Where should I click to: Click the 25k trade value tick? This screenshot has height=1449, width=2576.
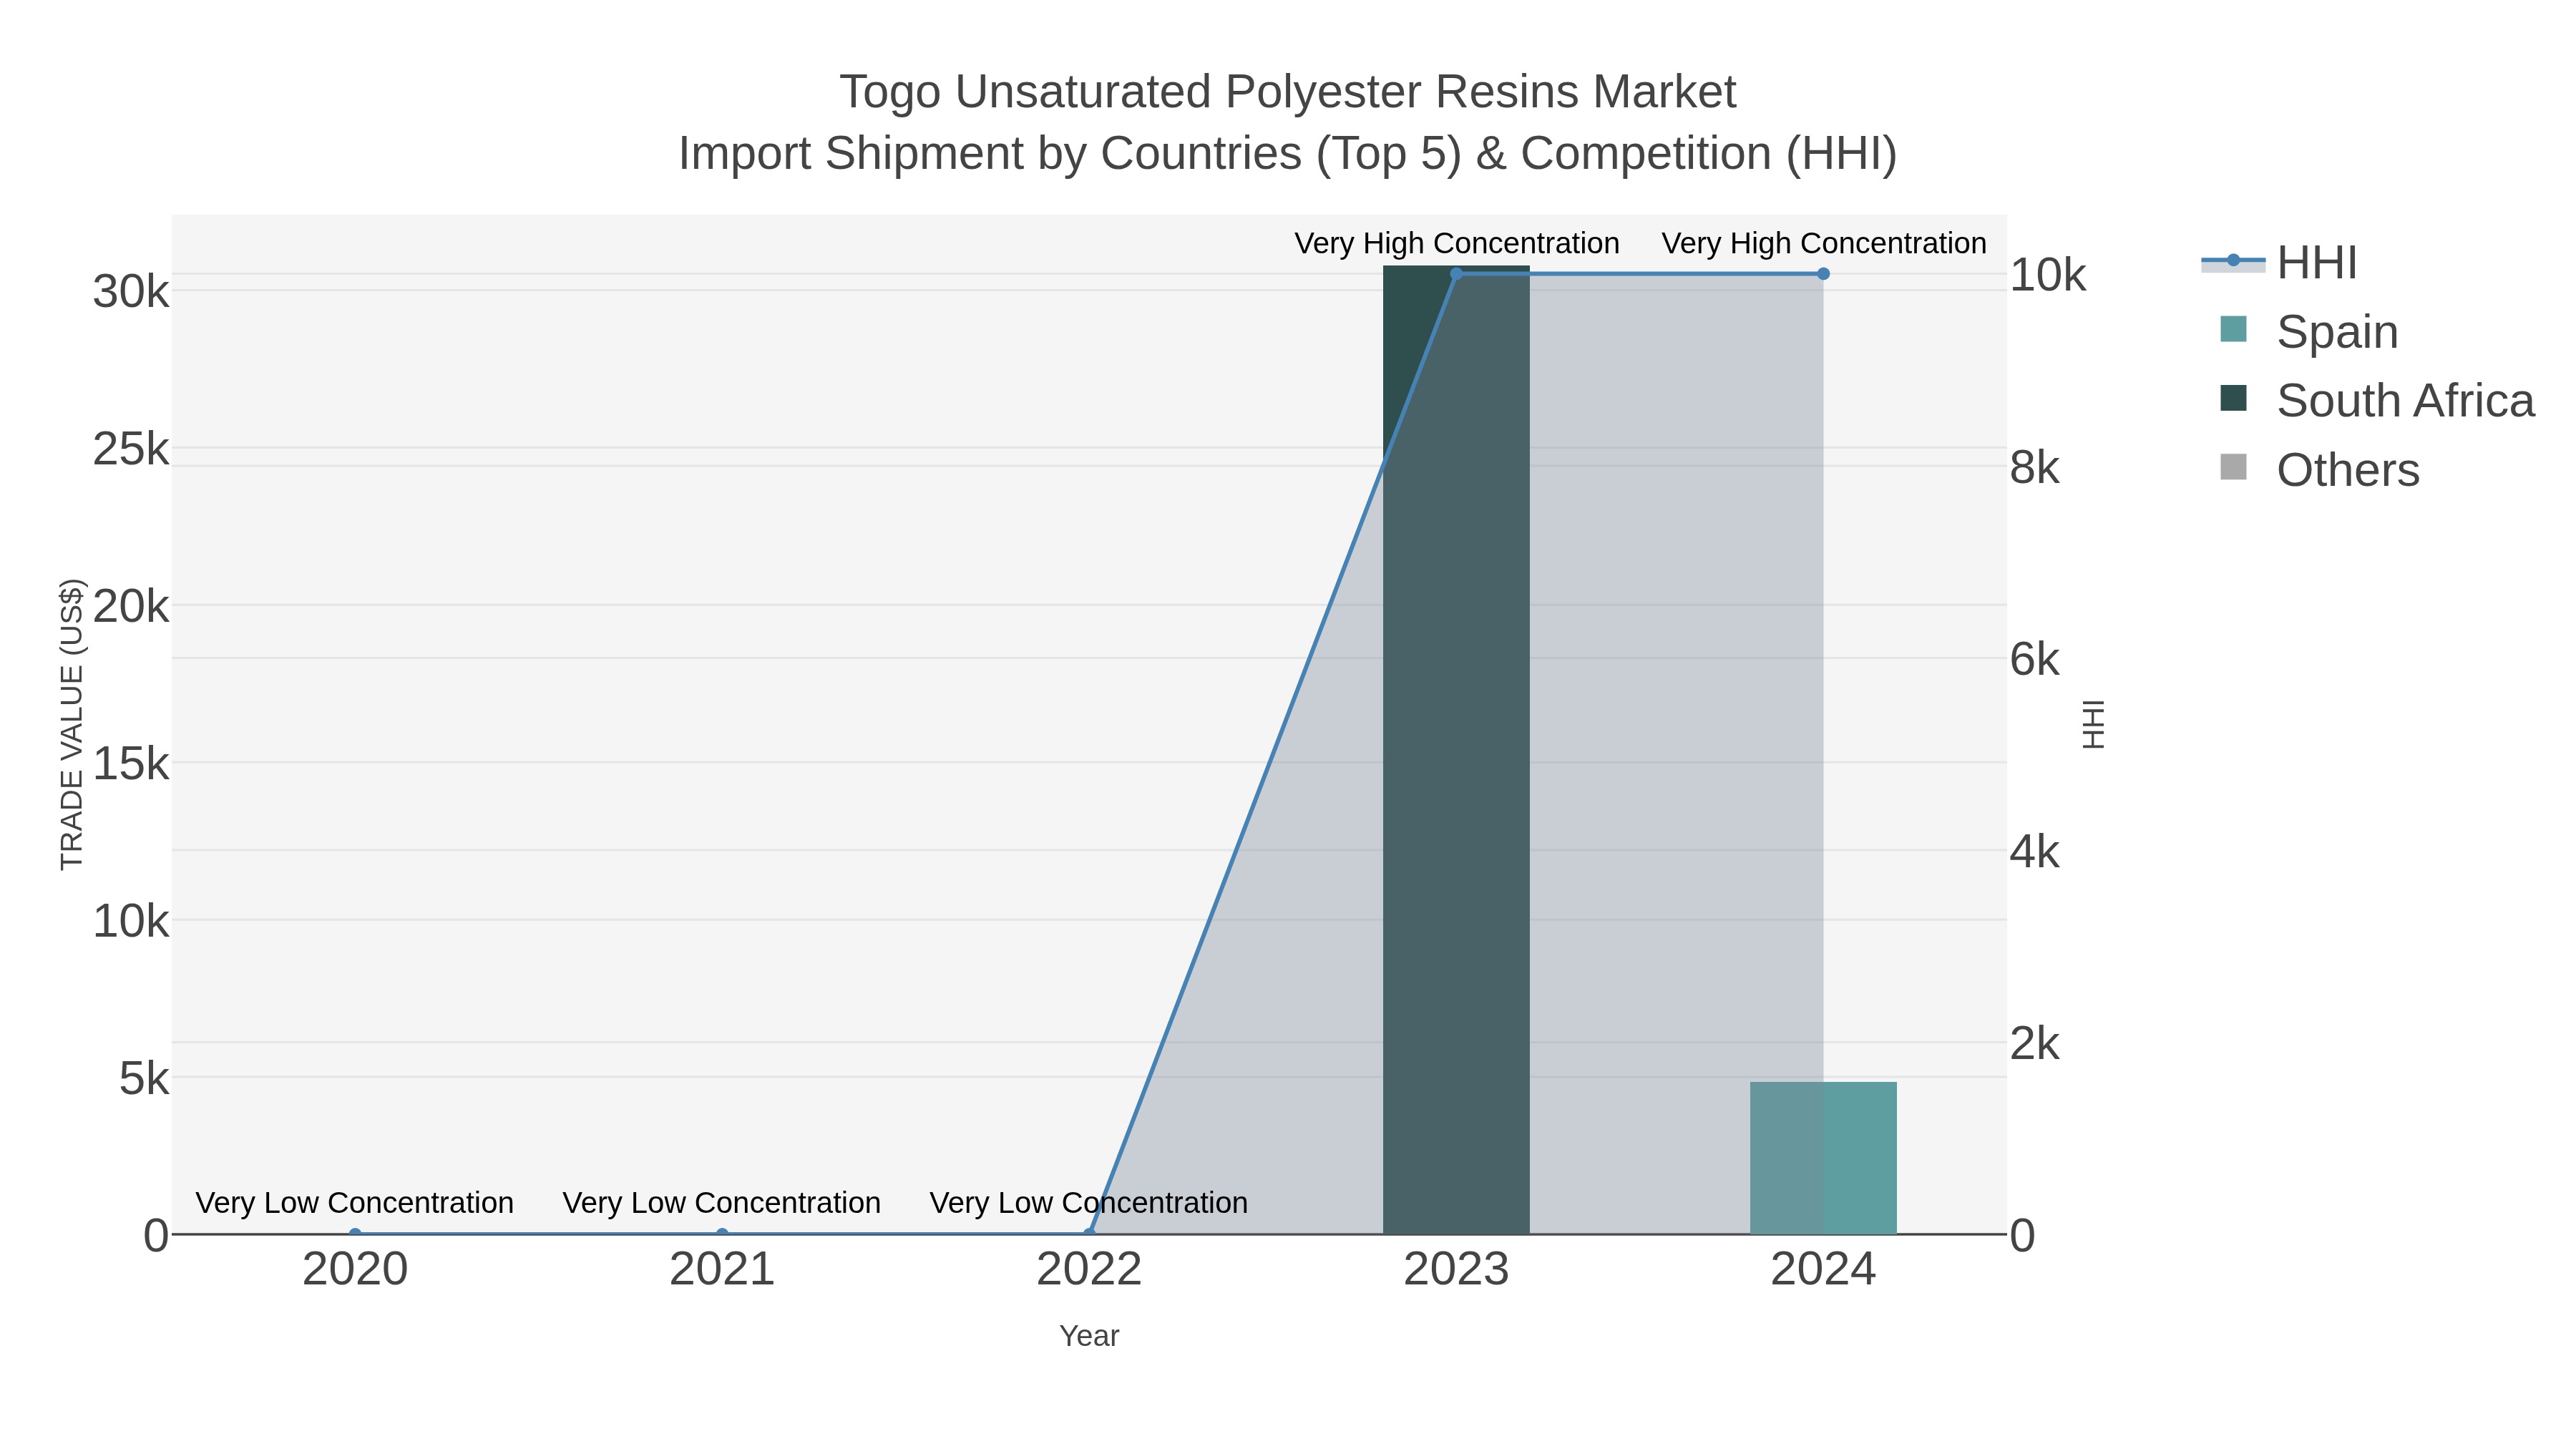pyautogui.click(x=131, y=449)
